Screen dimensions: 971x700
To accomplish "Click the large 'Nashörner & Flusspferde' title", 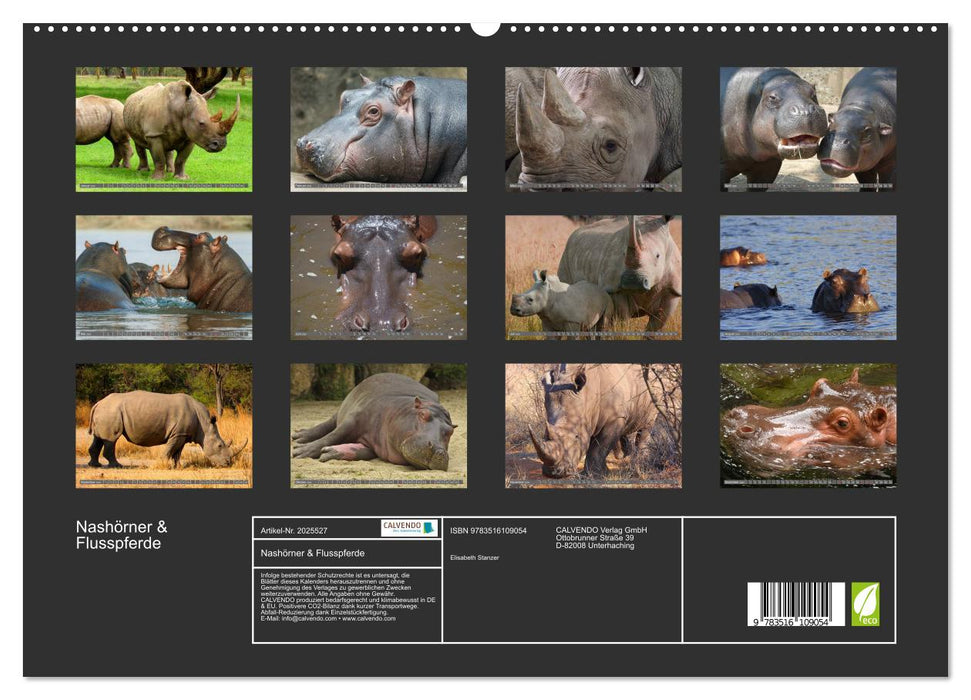I will coord(122,535).
